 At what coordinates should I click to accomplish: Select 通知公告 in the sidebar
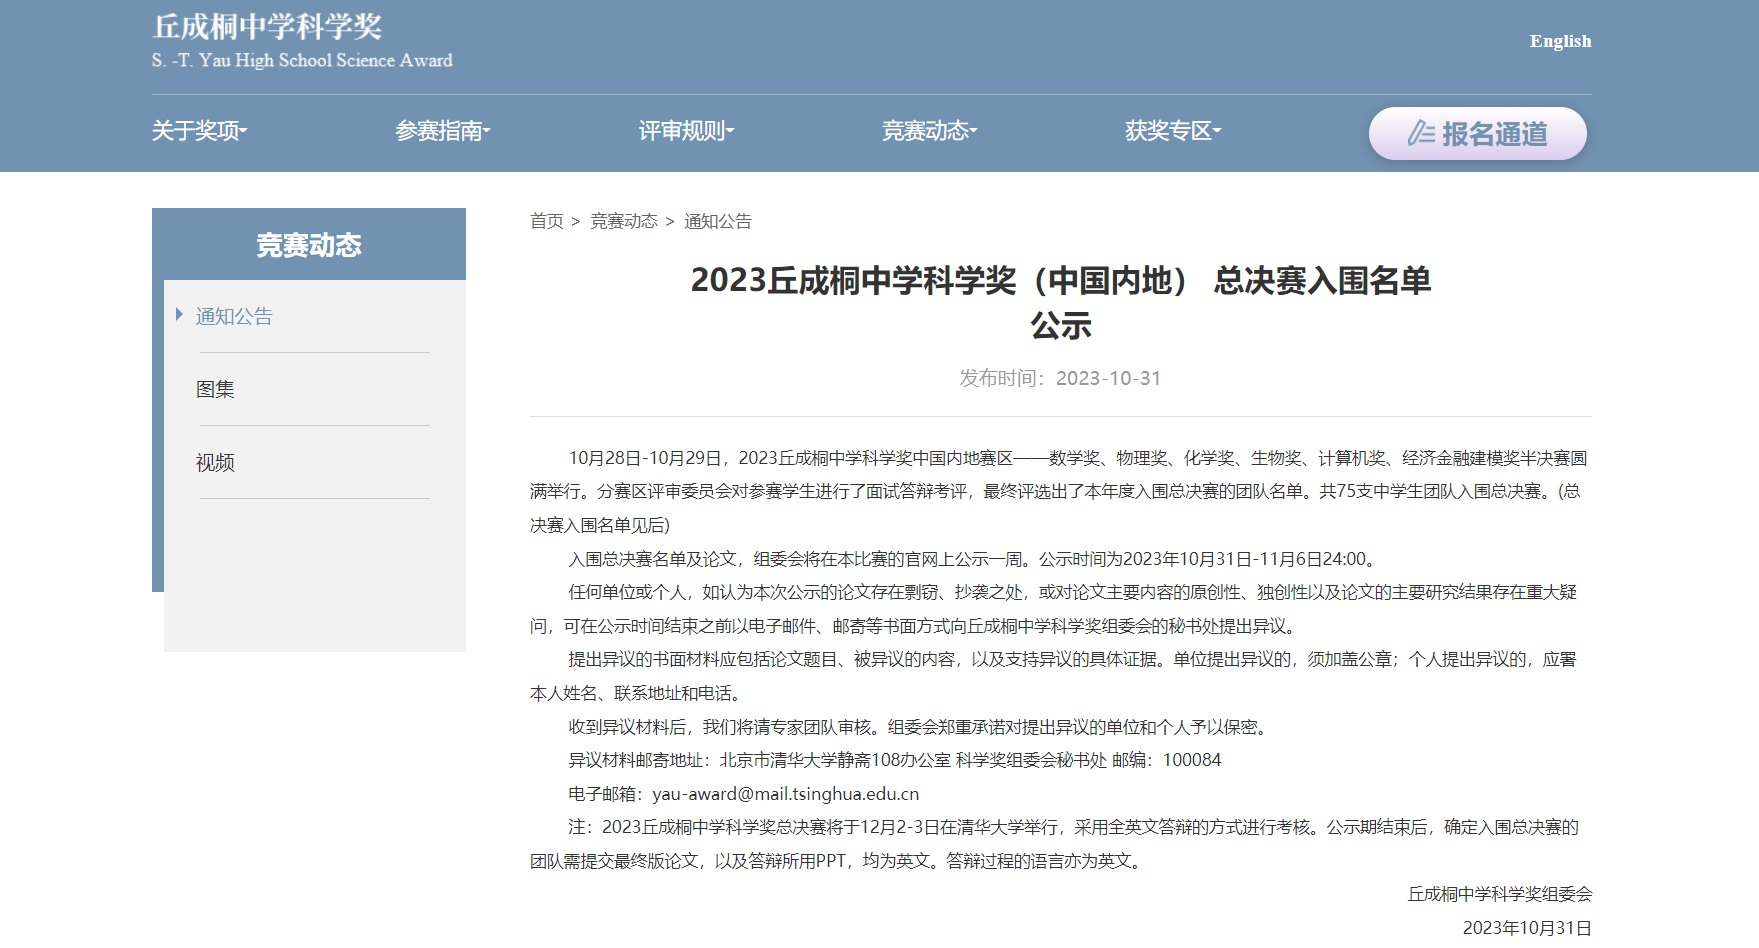pos(234,315)
